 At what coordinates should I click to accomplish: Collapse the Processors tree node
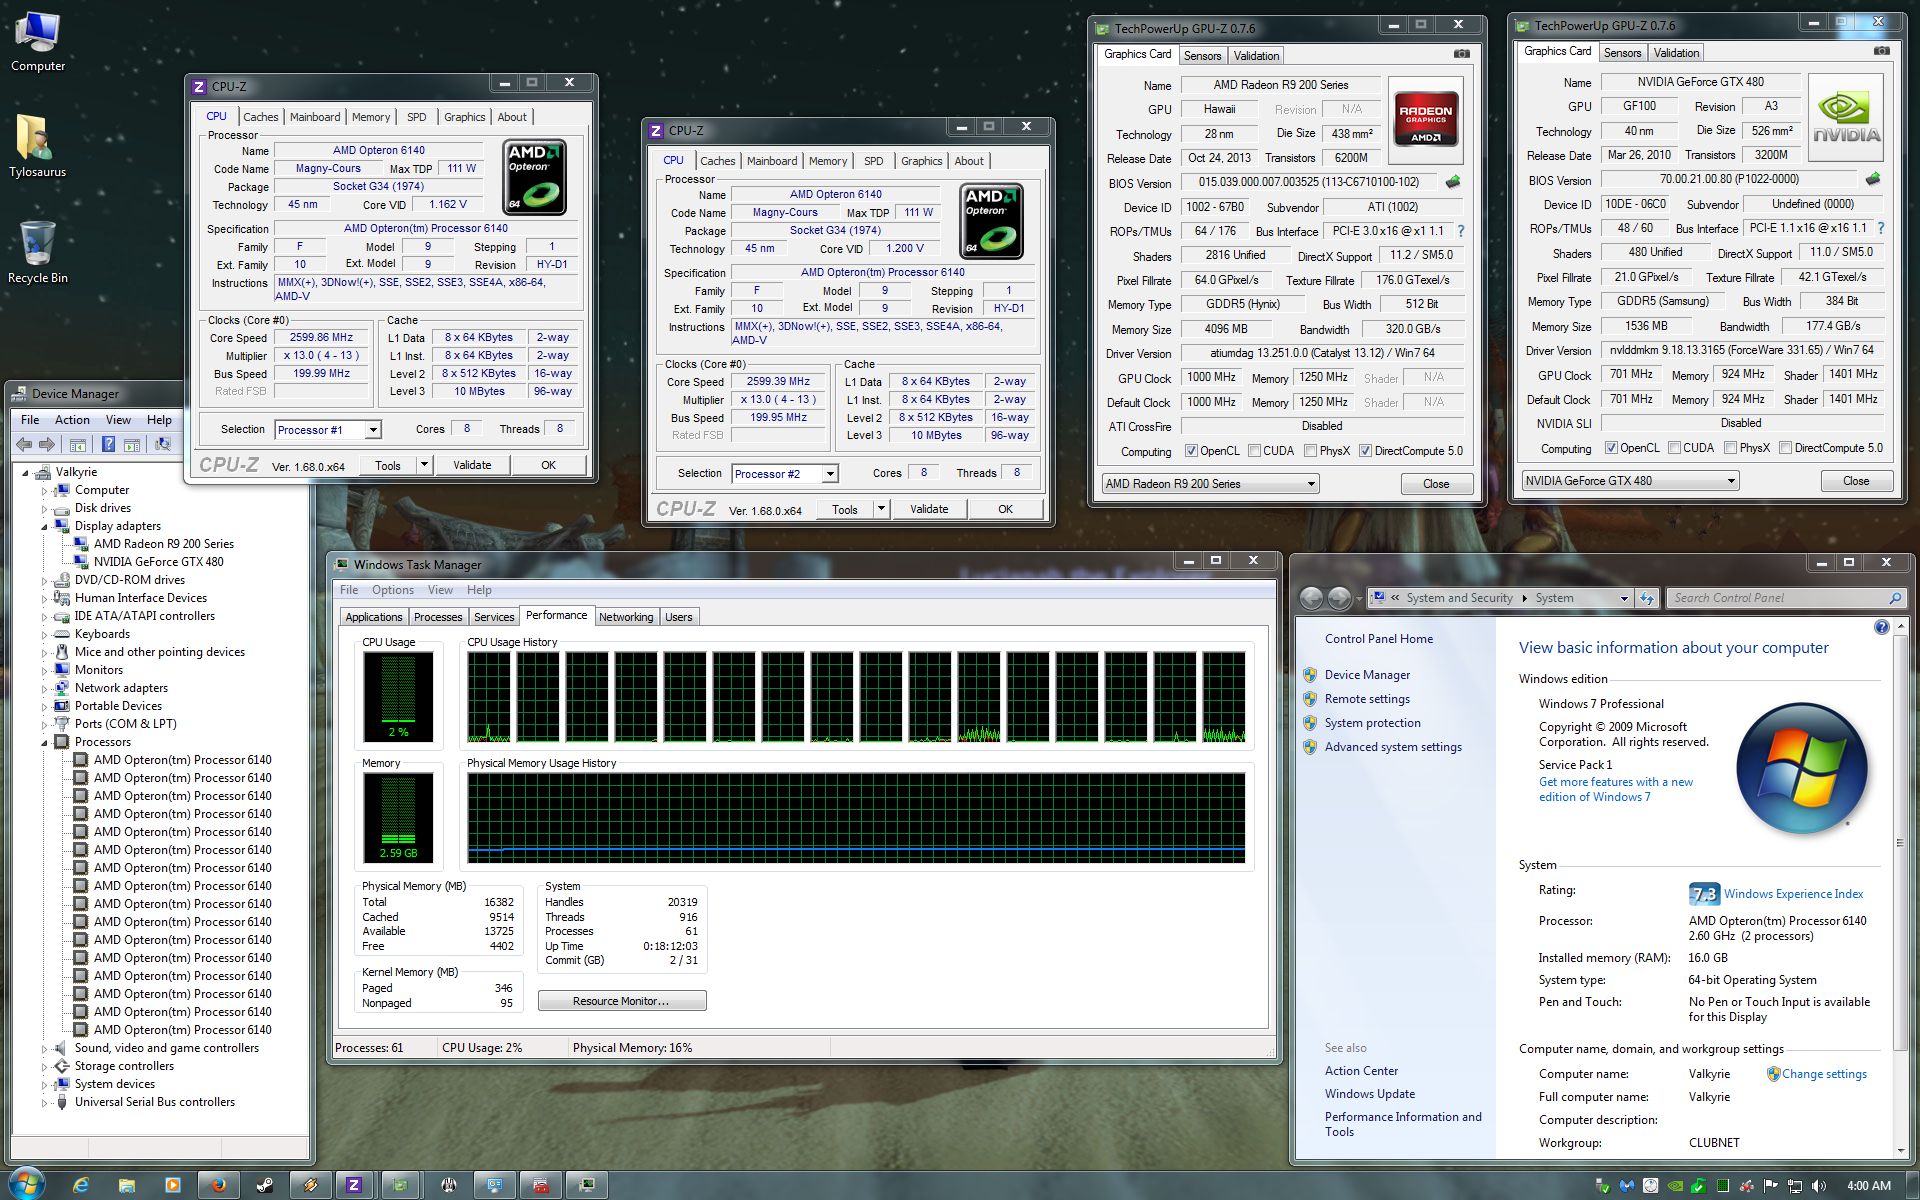click(44, 742)
